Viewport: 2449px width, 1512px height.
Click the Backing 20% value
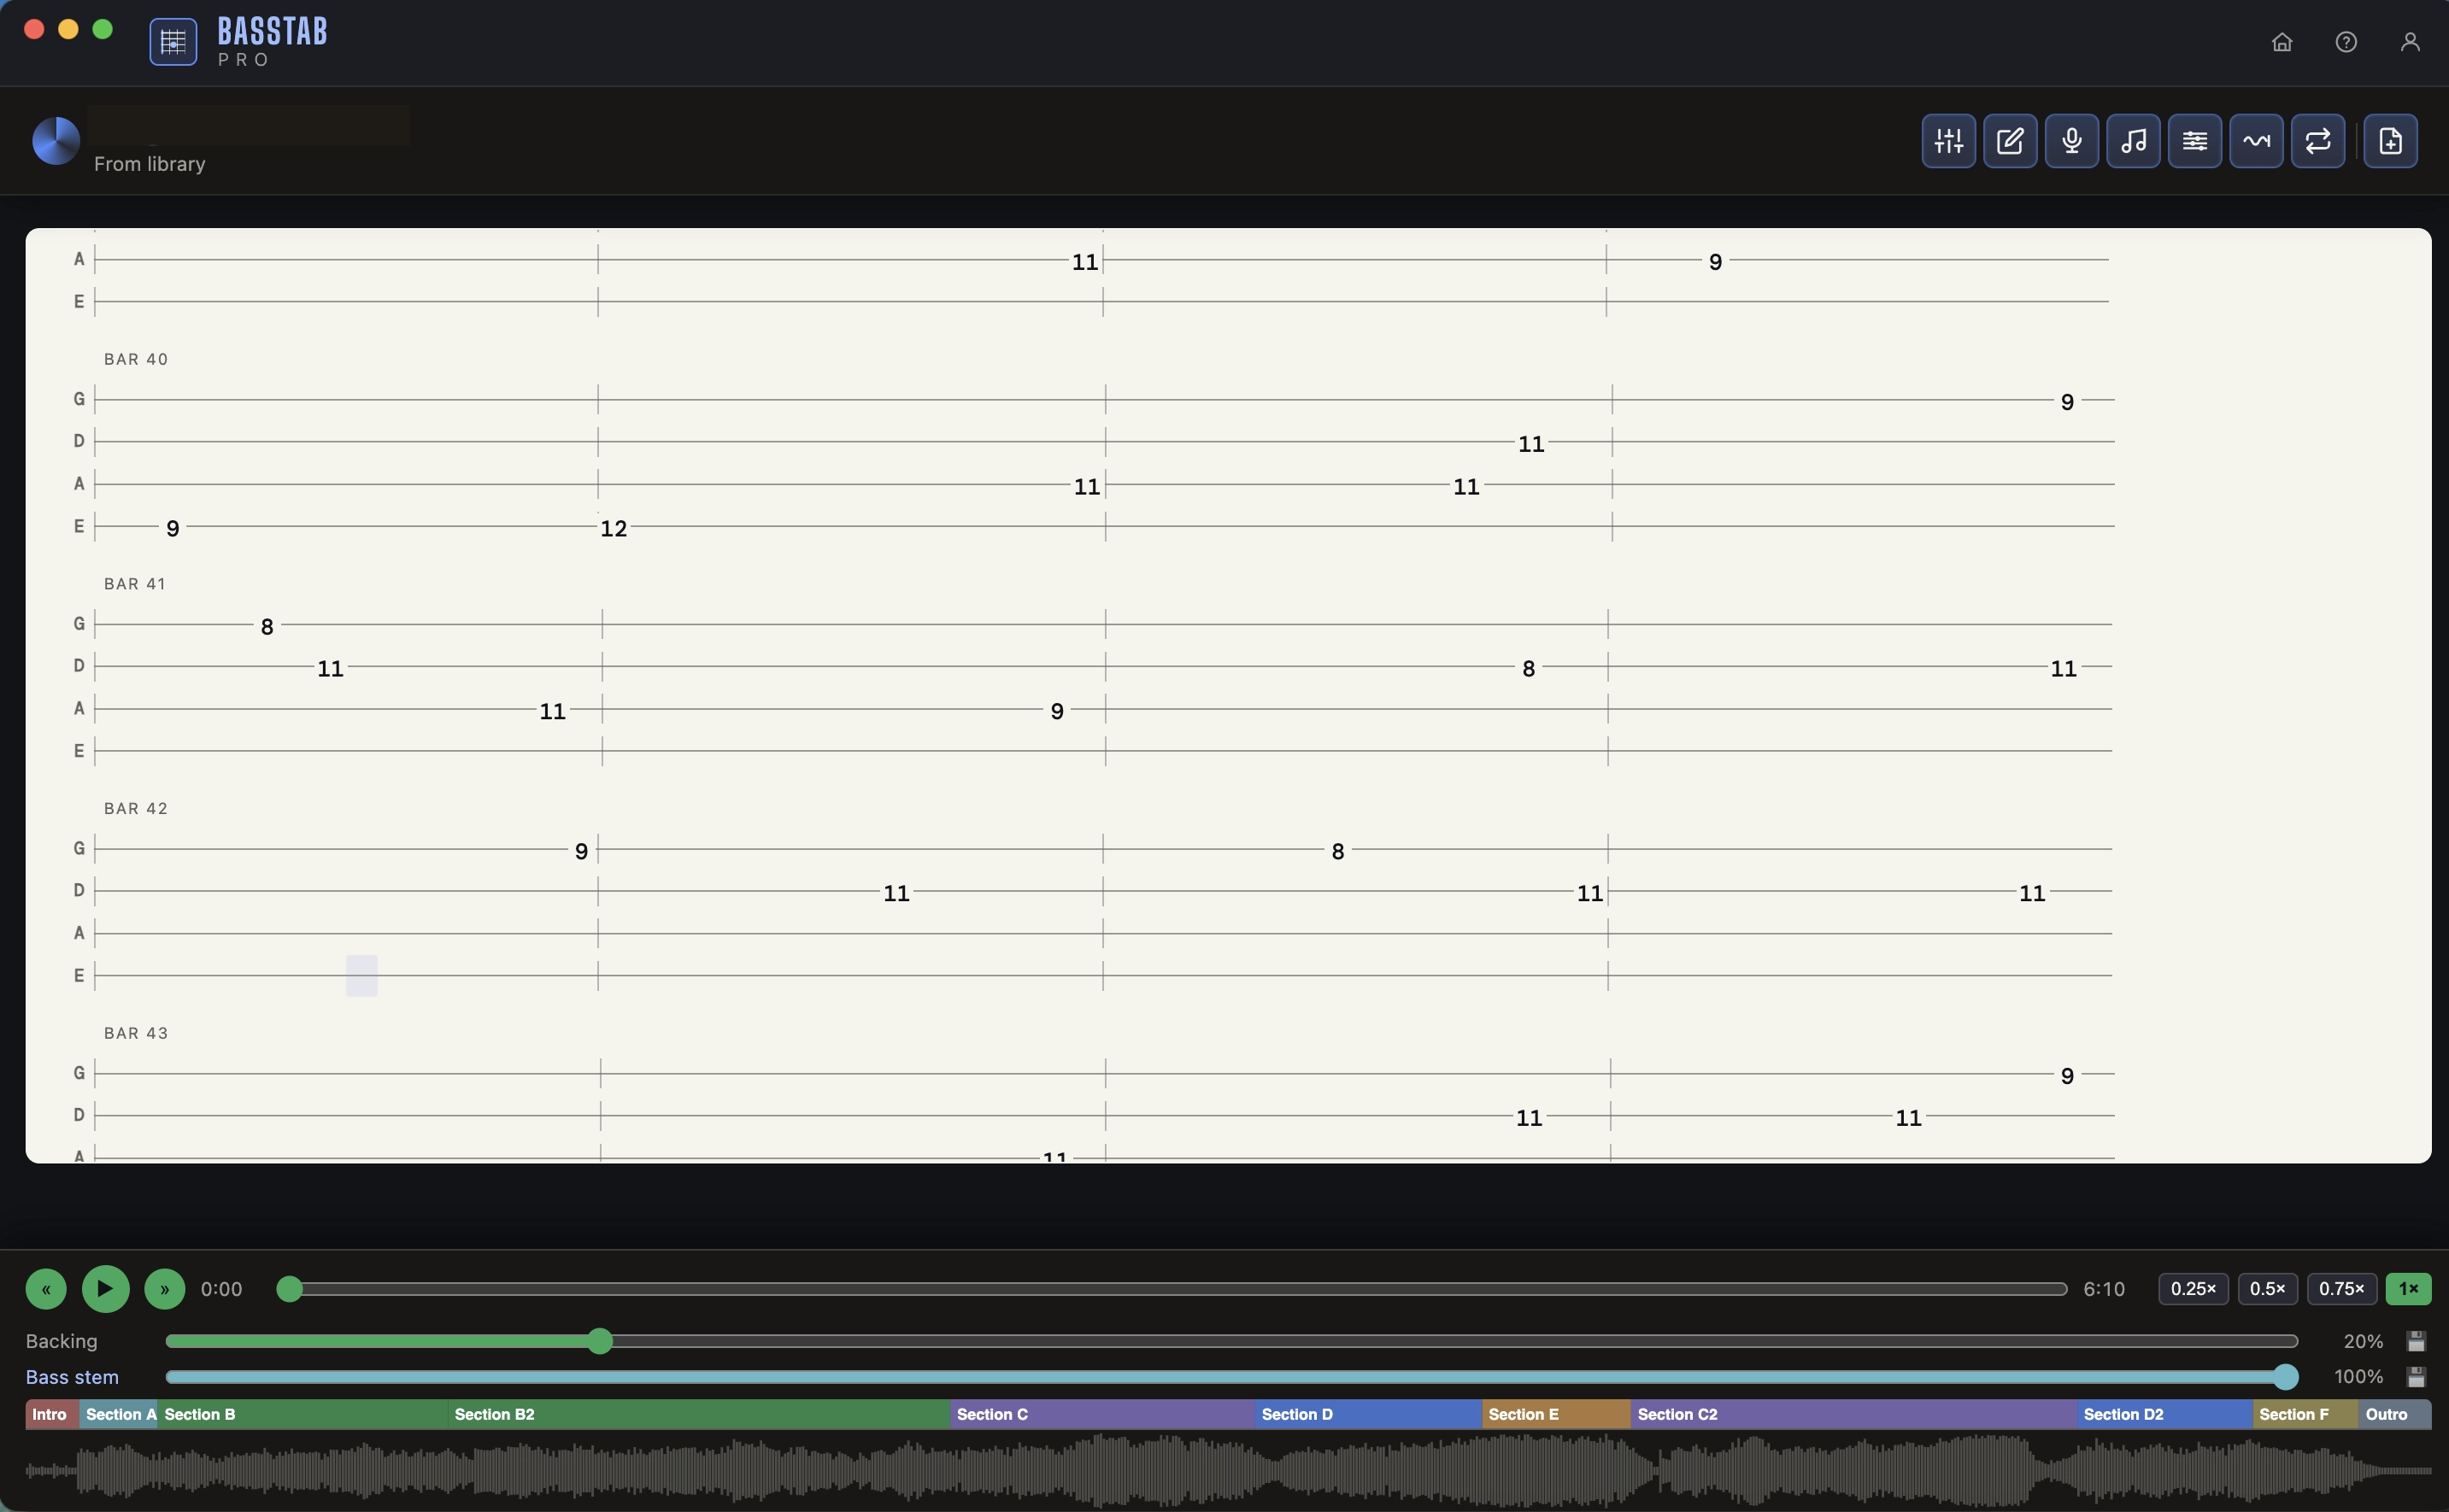pos(2363,1341)
